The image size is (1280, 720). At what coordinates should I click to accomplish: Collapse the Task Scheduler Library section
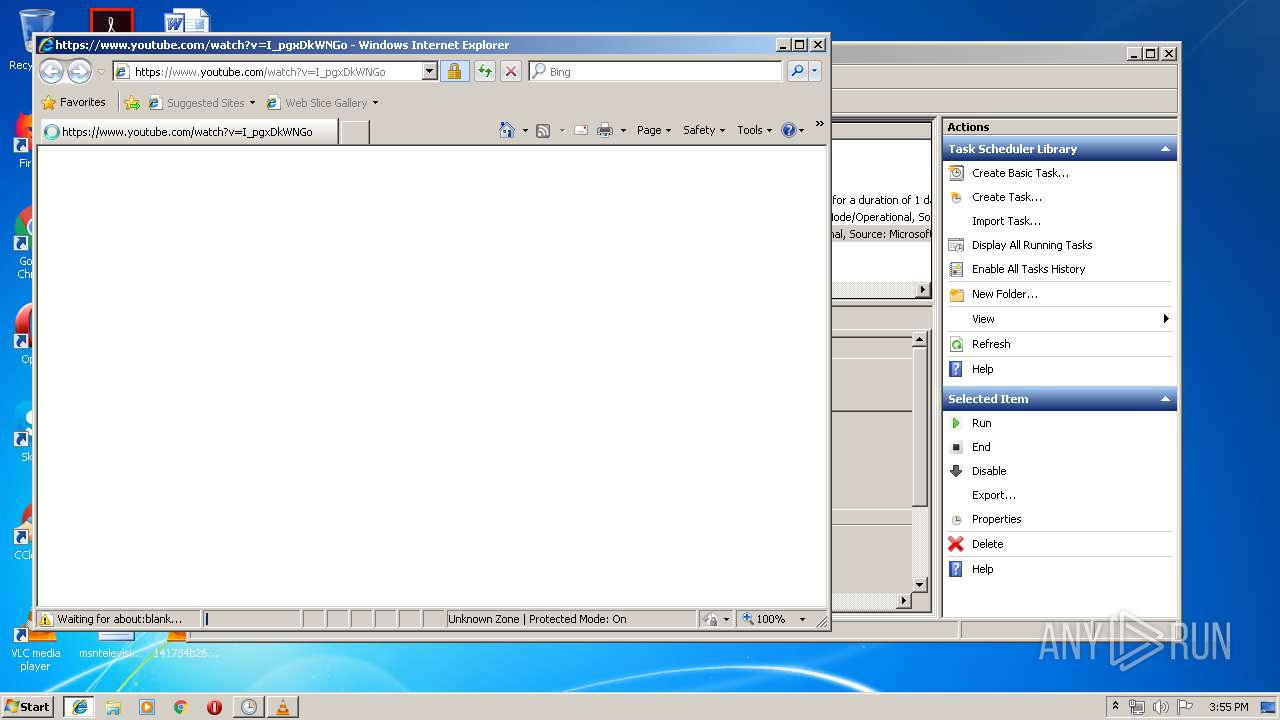coord(1165,149)
